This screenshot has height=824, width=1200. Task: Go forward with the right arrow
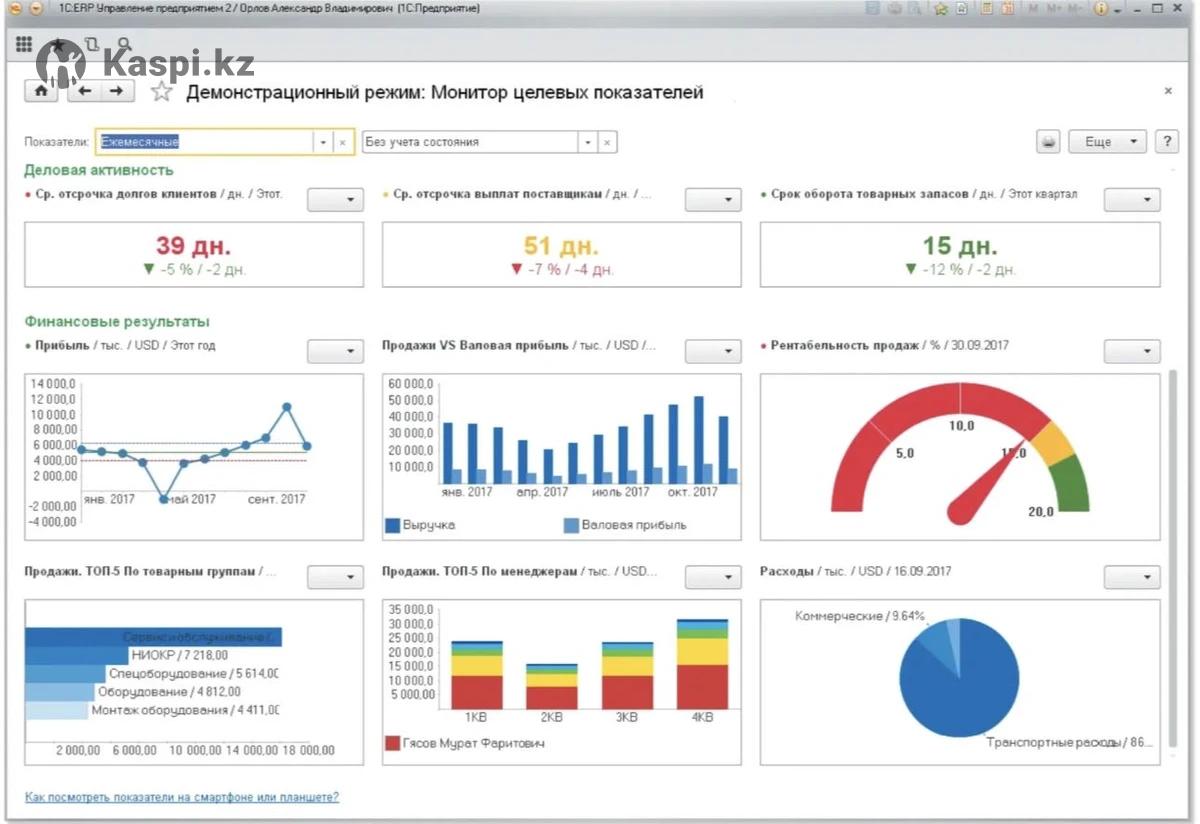117,91
